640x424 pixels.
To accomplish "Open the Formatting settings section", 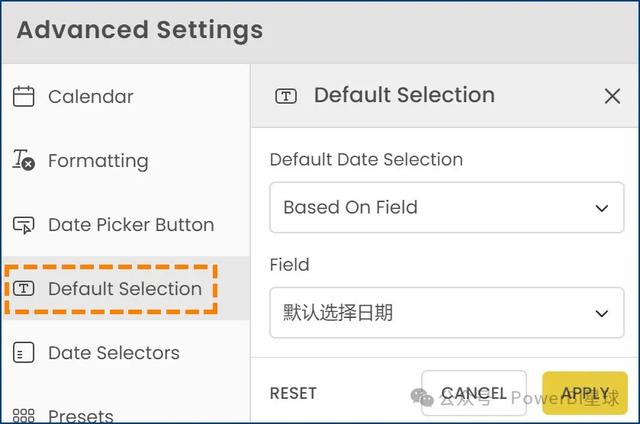I will click(126, 160).
